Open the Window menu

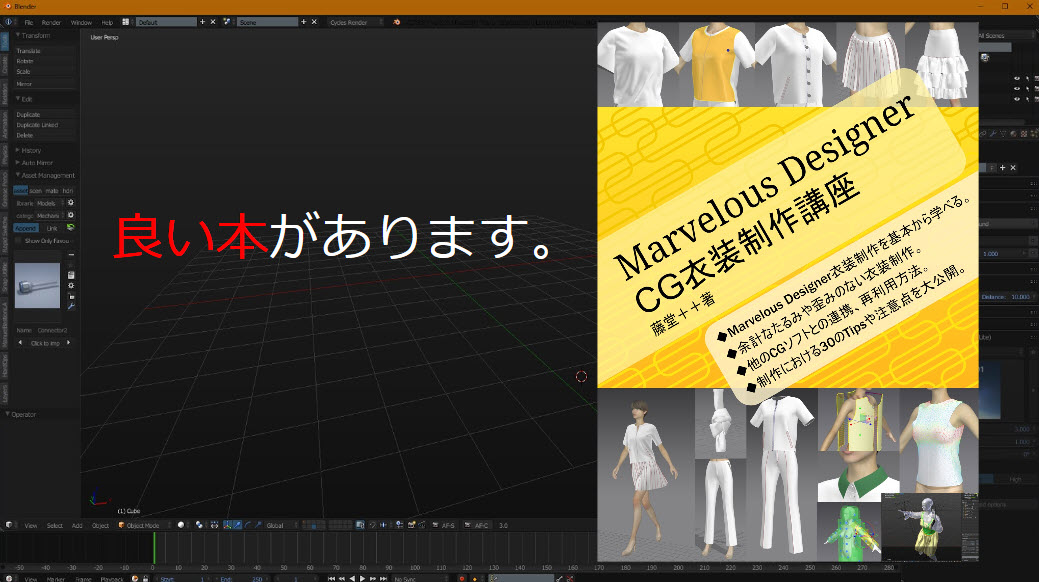pos(82,23)
